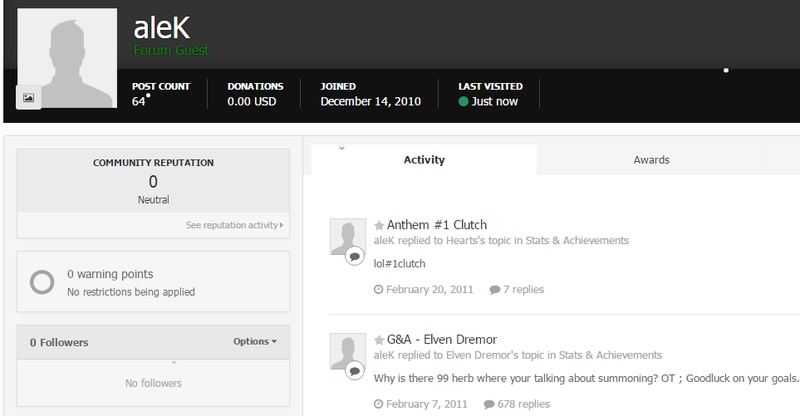Screen dimensions: 800x416
Task: Click the clock icon beside February 20, 2011
Action: pos(378,290)
